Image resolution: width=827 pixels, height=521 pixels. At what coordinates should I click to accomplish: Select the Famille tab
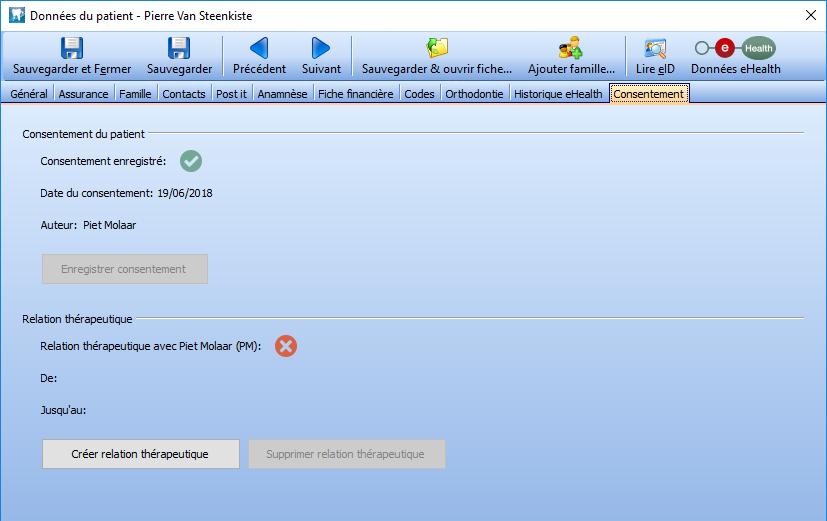point(135,94)
